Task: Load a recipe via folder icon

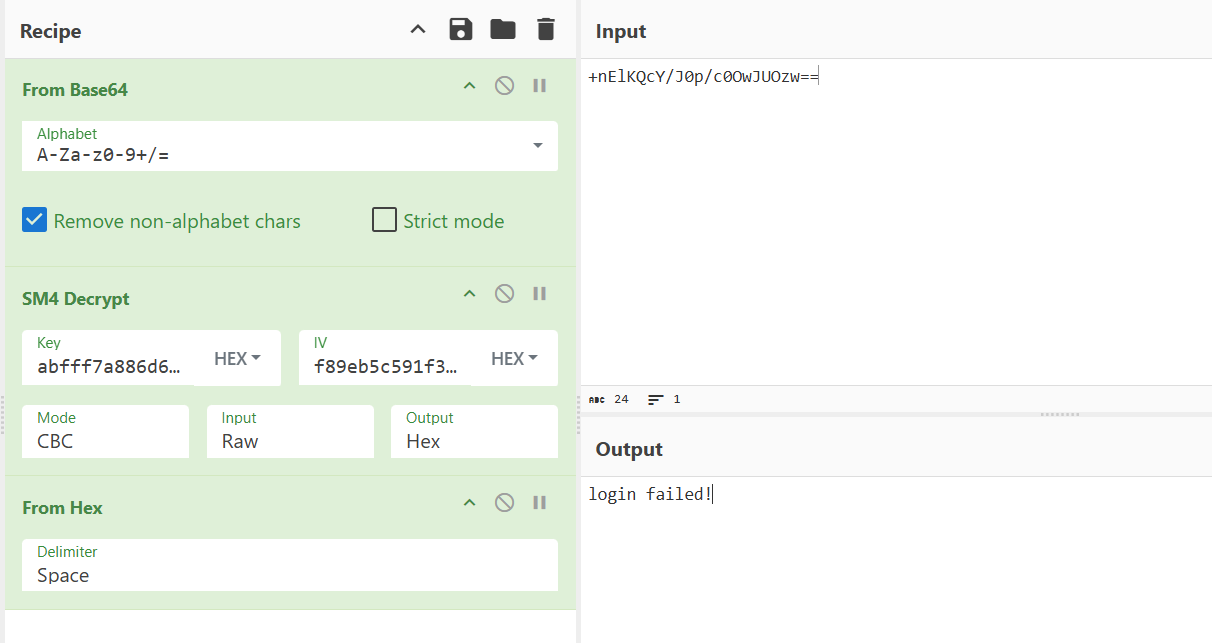Action: pyautogui.click(x=503, y=30)
